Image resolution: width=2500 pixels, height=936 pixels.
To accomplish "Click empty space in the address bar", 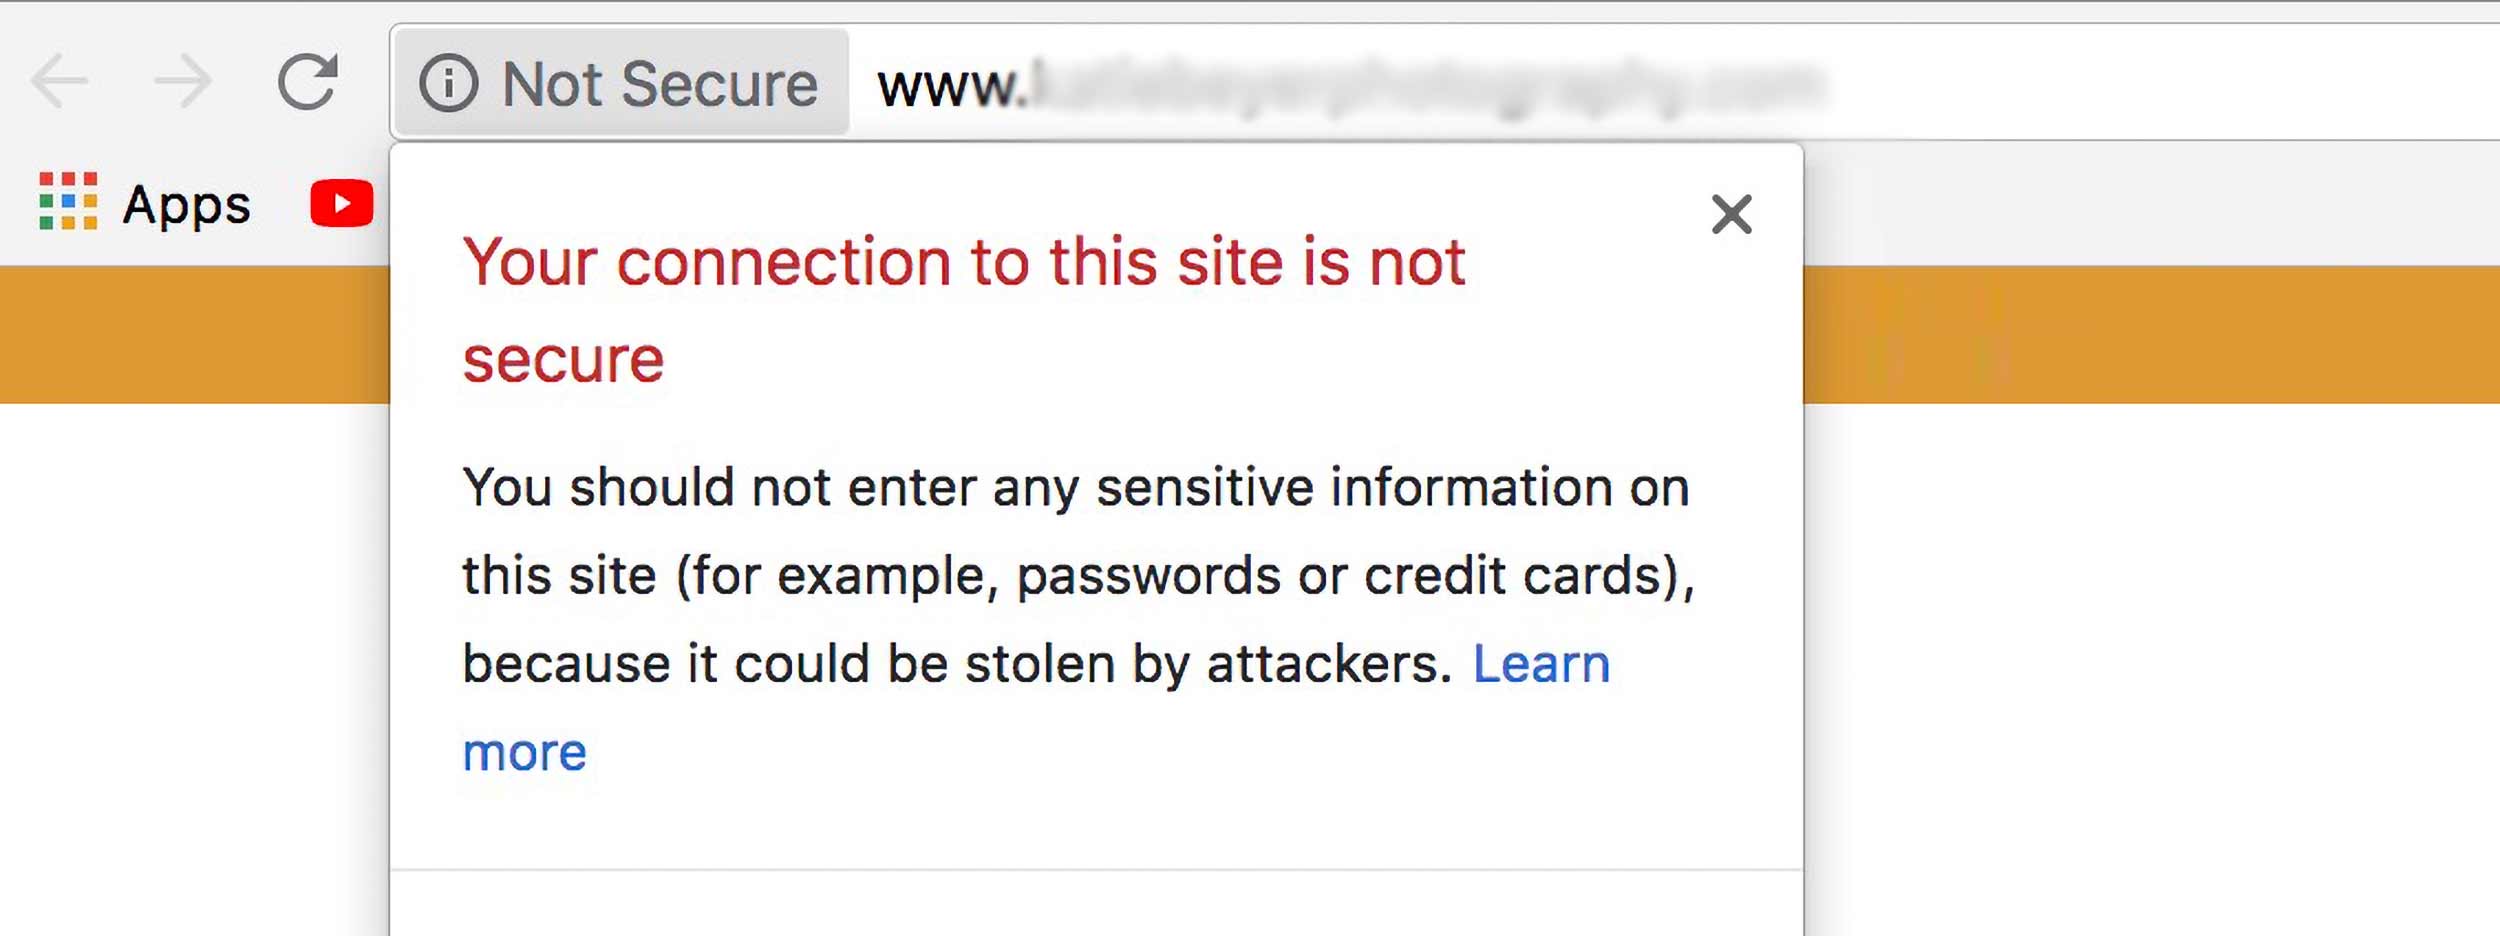I will point(2160,82).
